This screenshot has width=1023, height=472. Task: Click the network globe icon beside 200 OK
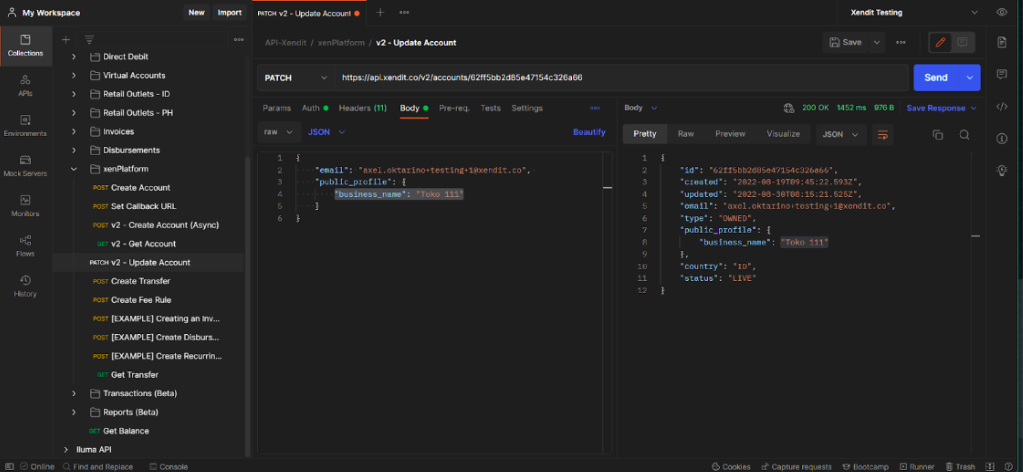[x=789, y=108]
